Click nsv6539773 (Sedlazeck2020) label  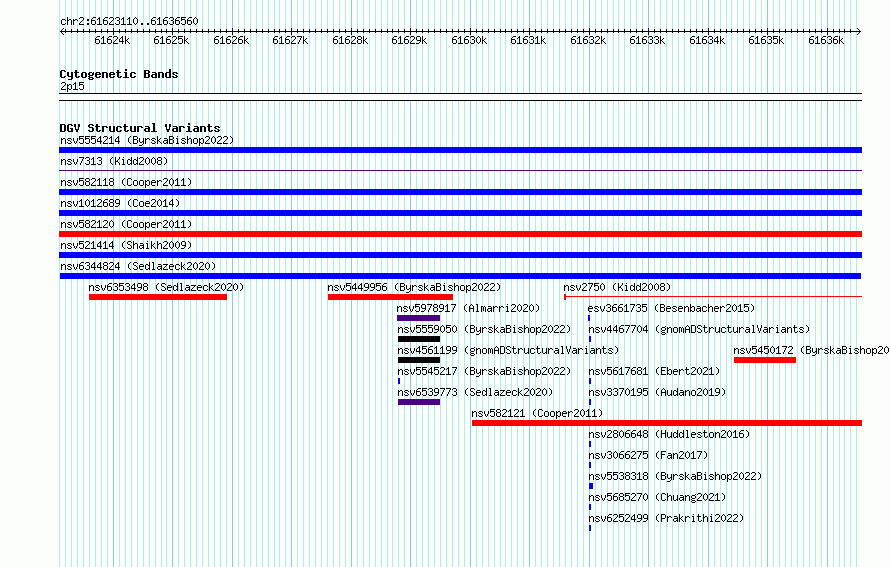coord(475,392)
